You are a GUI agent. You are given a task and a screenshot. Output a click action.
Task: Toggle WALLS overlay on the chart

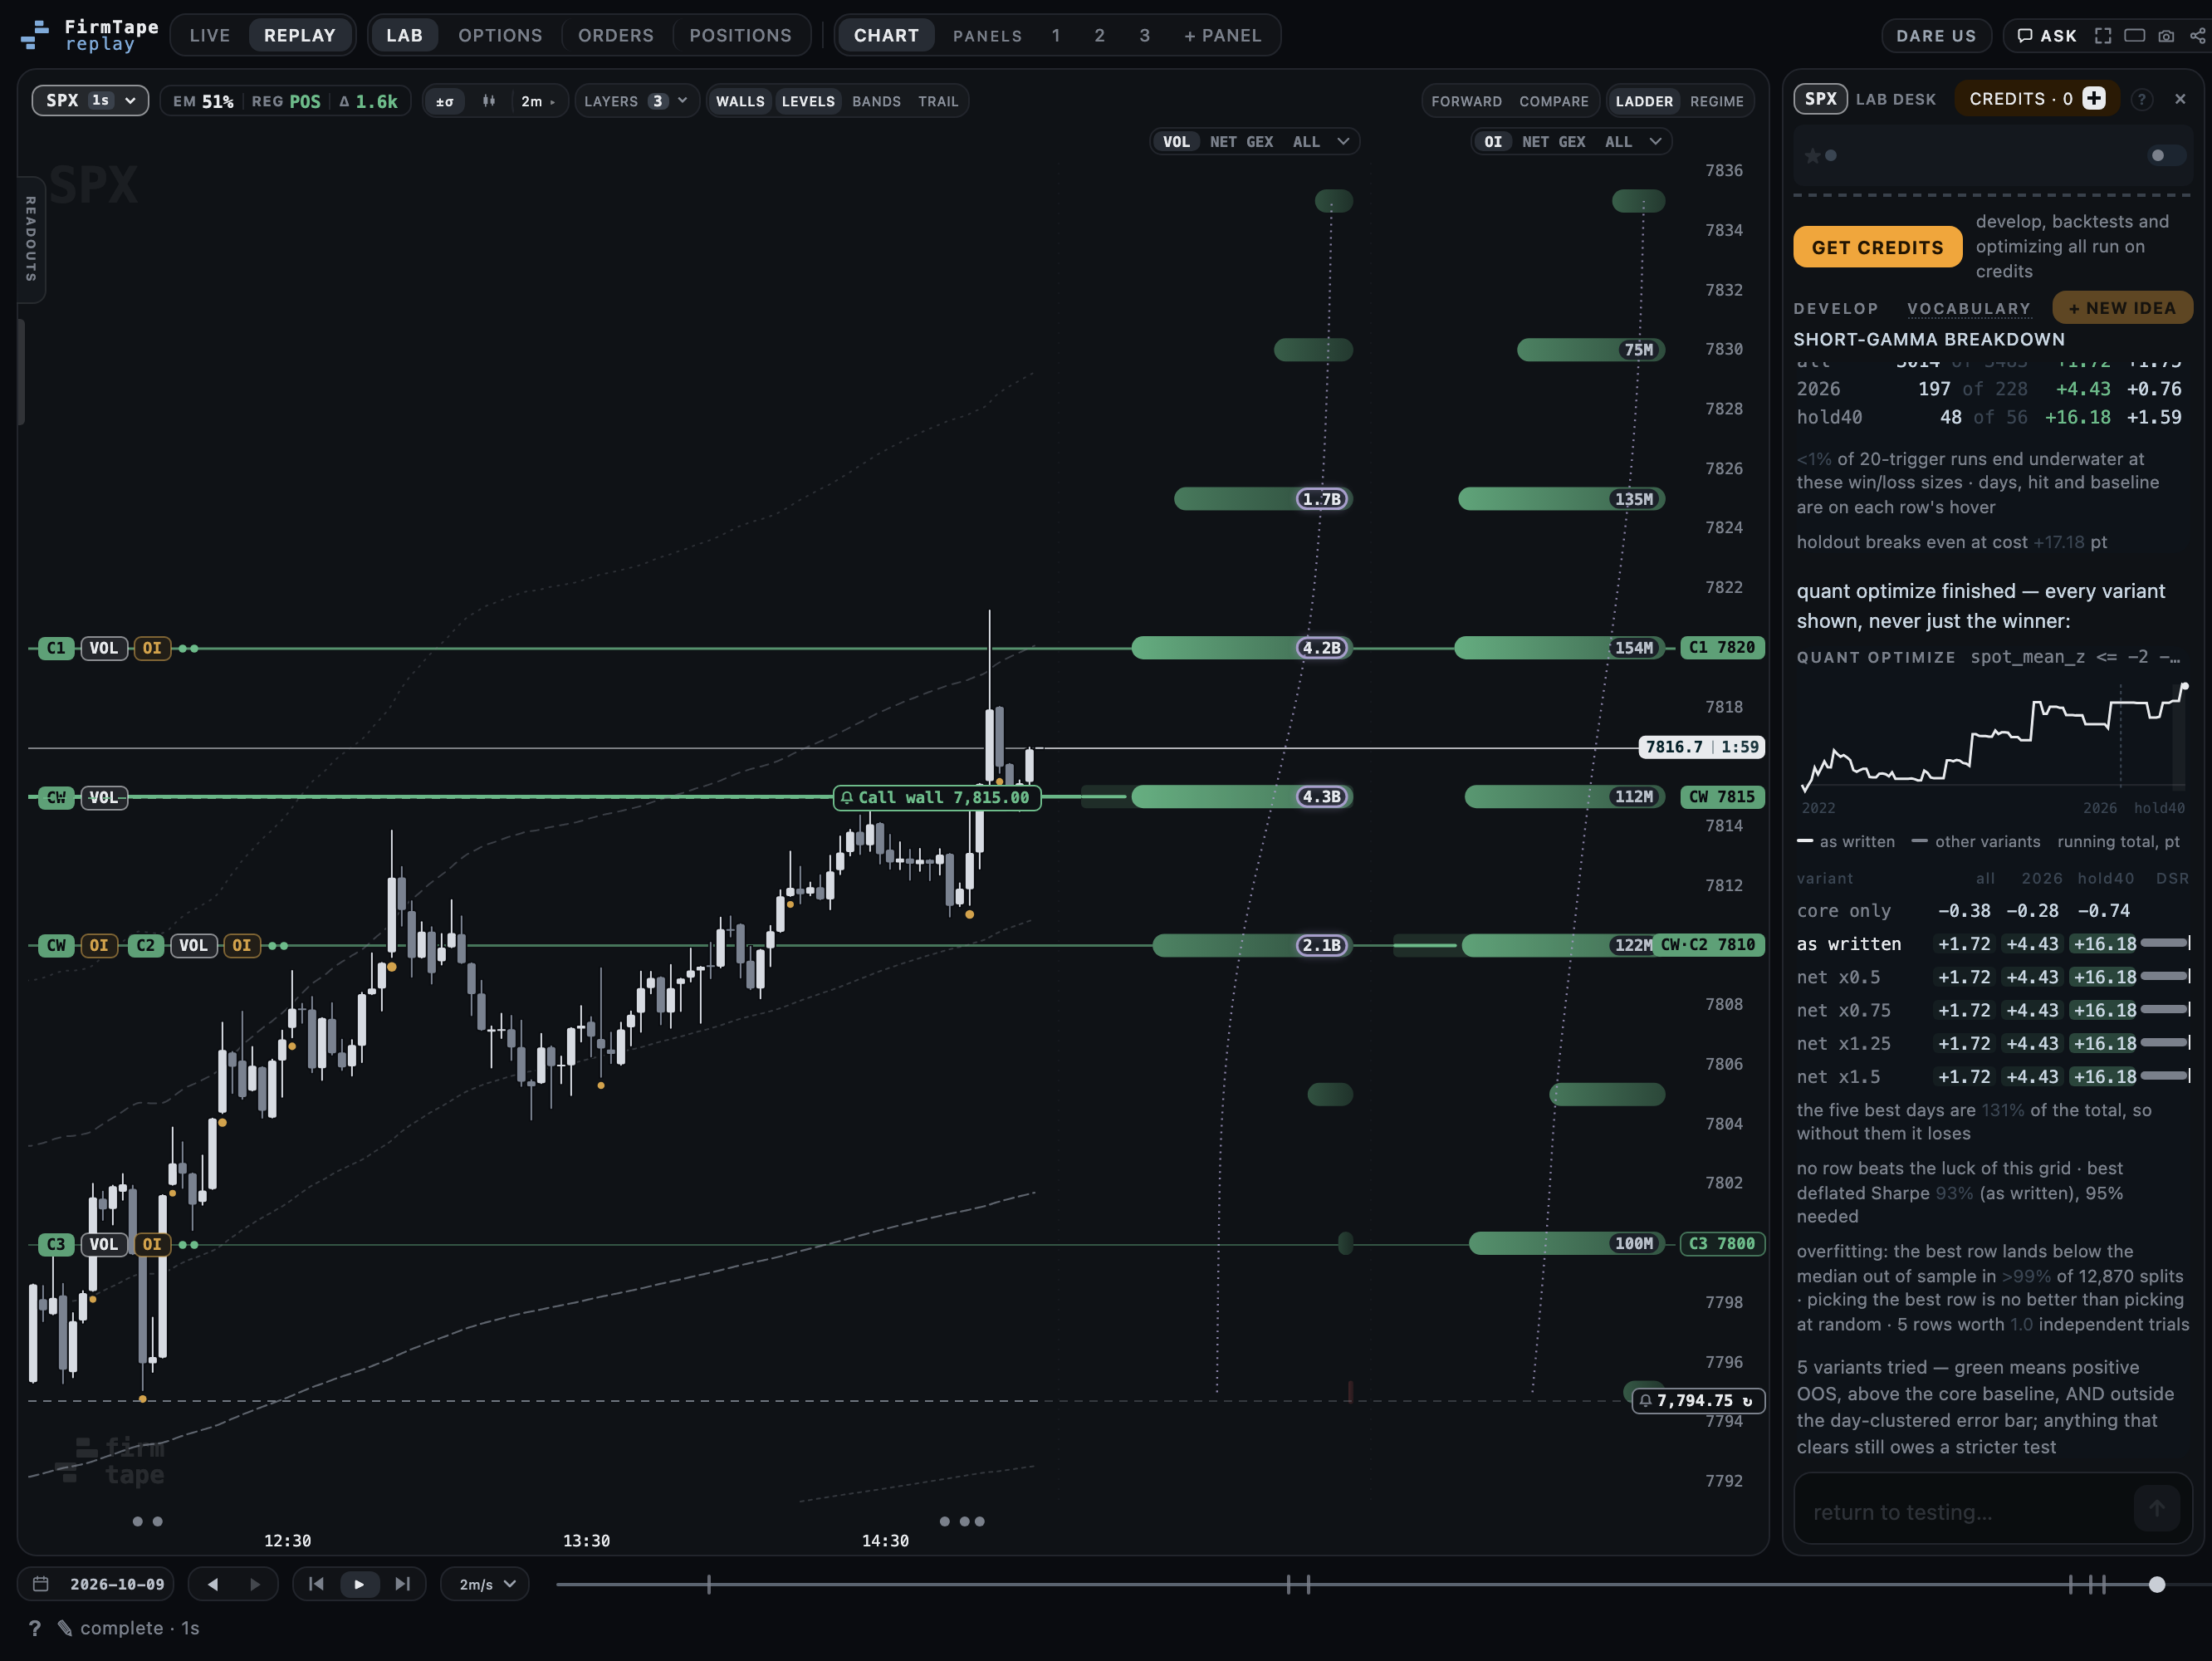pos(740,101)
